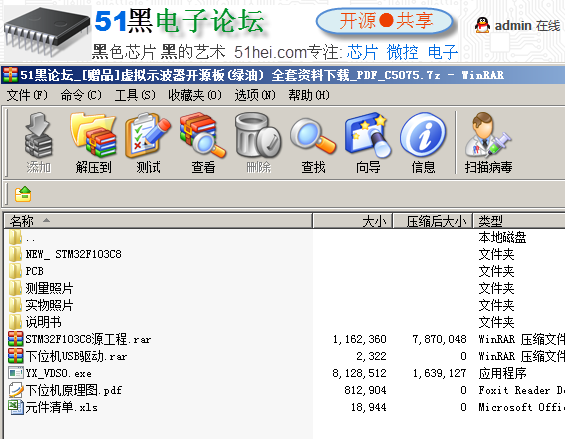Click size value 1,162,360

coord(359,339)
